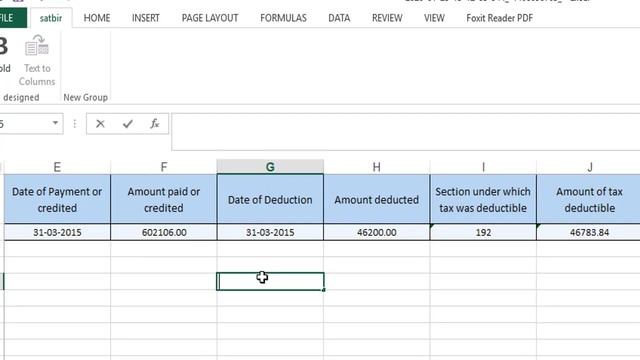Select the 'Amount paid or credited' cell
Viewport: 640px width, 360px height.
click(164, 199)
